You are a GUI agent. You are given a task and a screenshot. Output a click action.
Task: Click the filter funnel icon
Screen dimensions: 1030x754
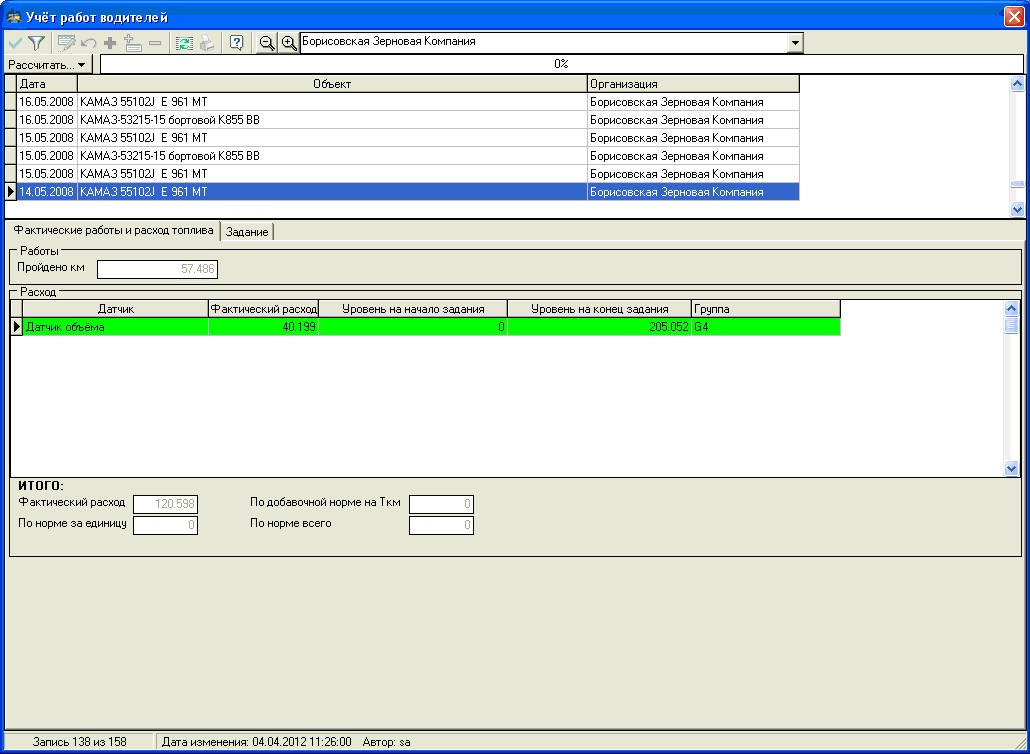(36, 43)
